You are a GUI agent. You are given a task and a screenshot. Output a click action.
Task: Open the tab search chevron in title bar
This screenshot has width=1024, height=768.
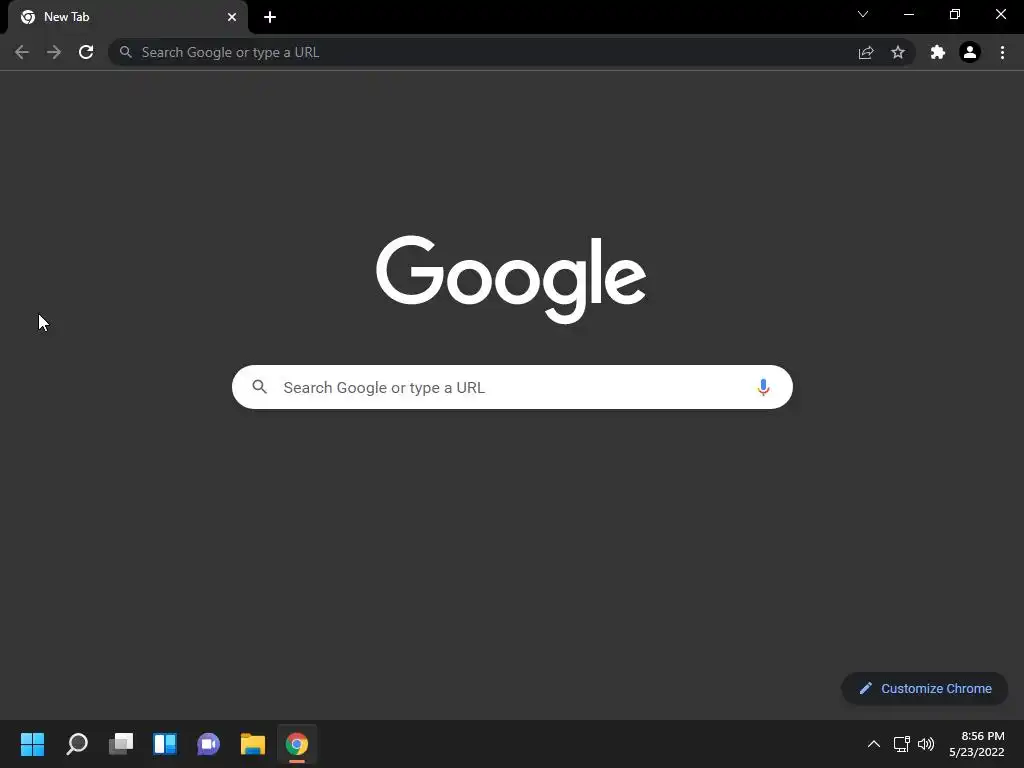863,14
